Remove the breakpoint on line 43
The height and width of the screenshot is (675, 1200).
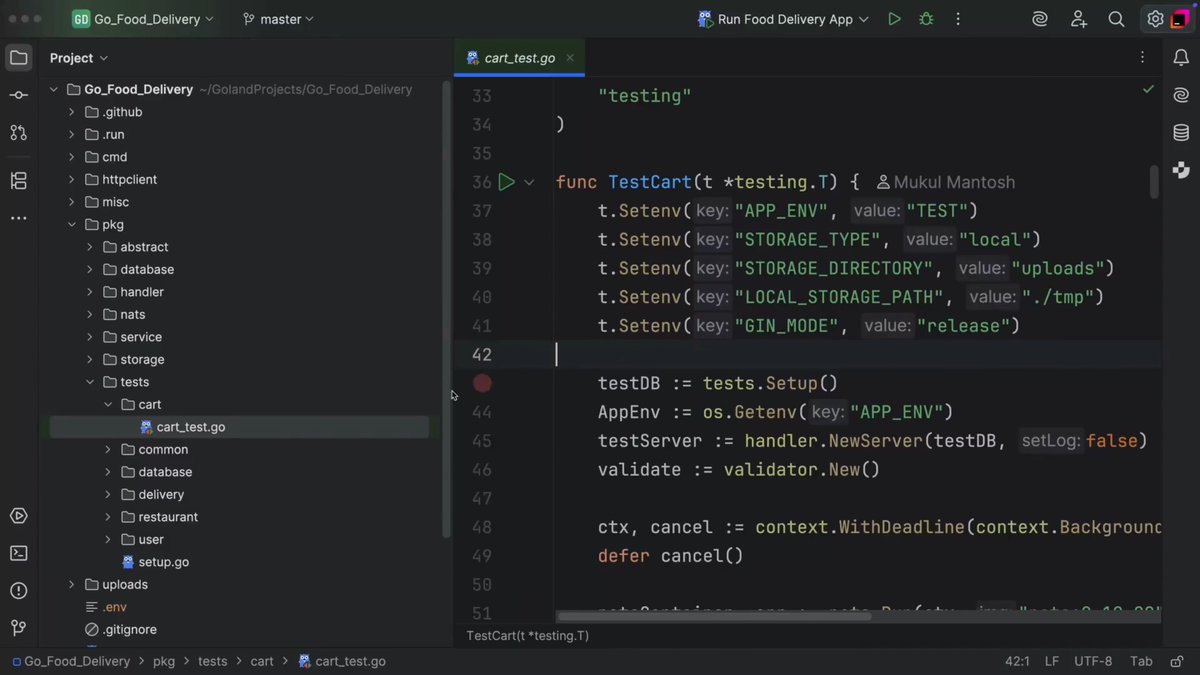482,383
